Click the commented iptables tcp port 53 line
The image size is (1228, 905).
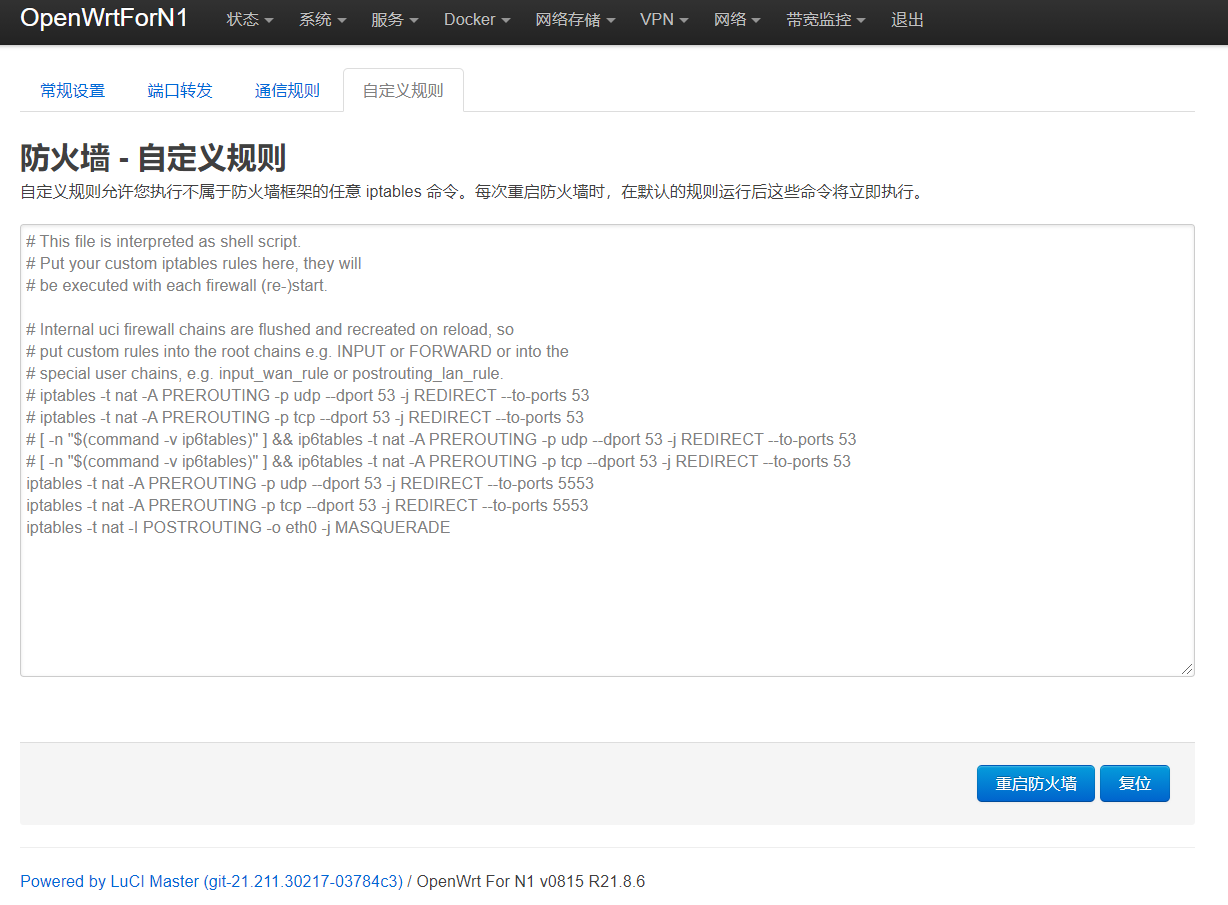click(305, 417)
